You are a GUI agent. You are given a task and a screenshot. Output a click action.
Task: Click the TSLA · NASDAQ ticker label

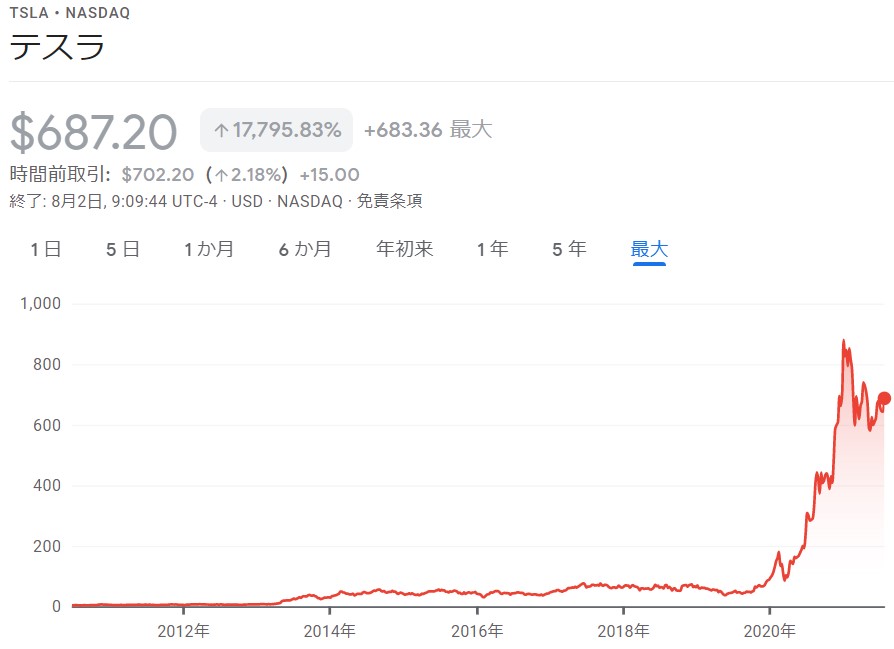point(70,13)
